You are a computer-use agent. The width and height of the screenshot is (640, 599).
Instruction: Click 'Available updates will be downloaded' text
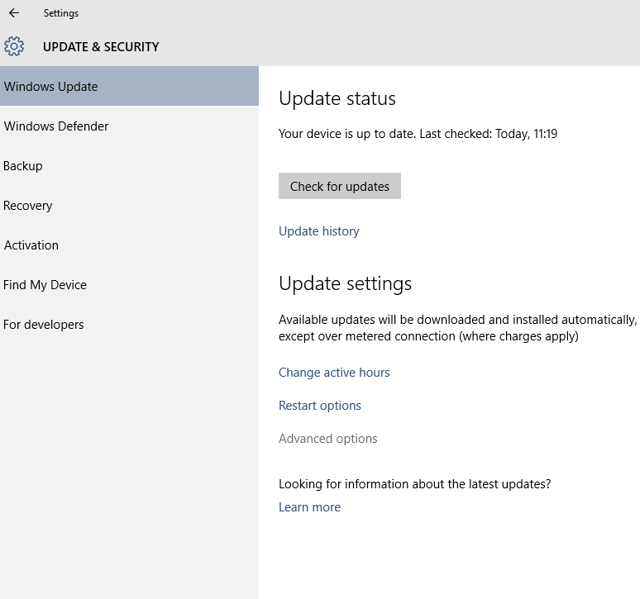coord(458,328)
